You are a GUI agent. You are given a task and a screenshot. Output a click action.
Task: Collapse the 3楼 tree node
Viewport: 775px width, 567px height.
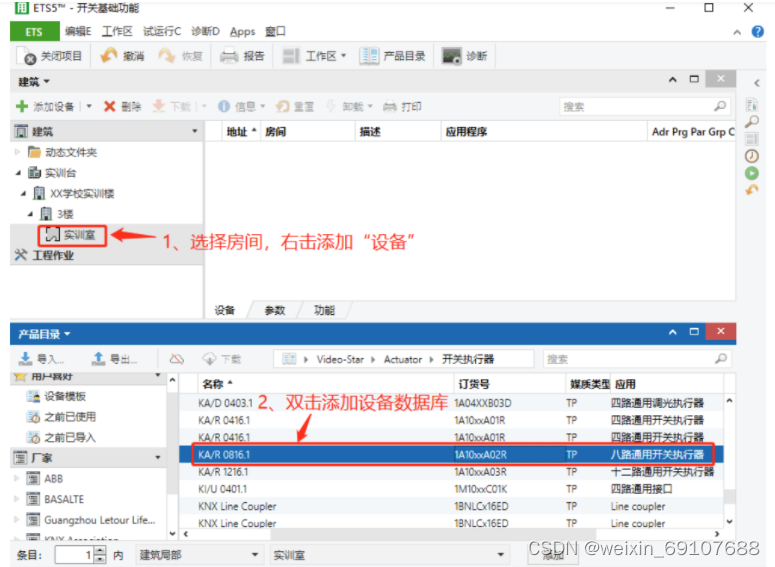tap(31, 214)
